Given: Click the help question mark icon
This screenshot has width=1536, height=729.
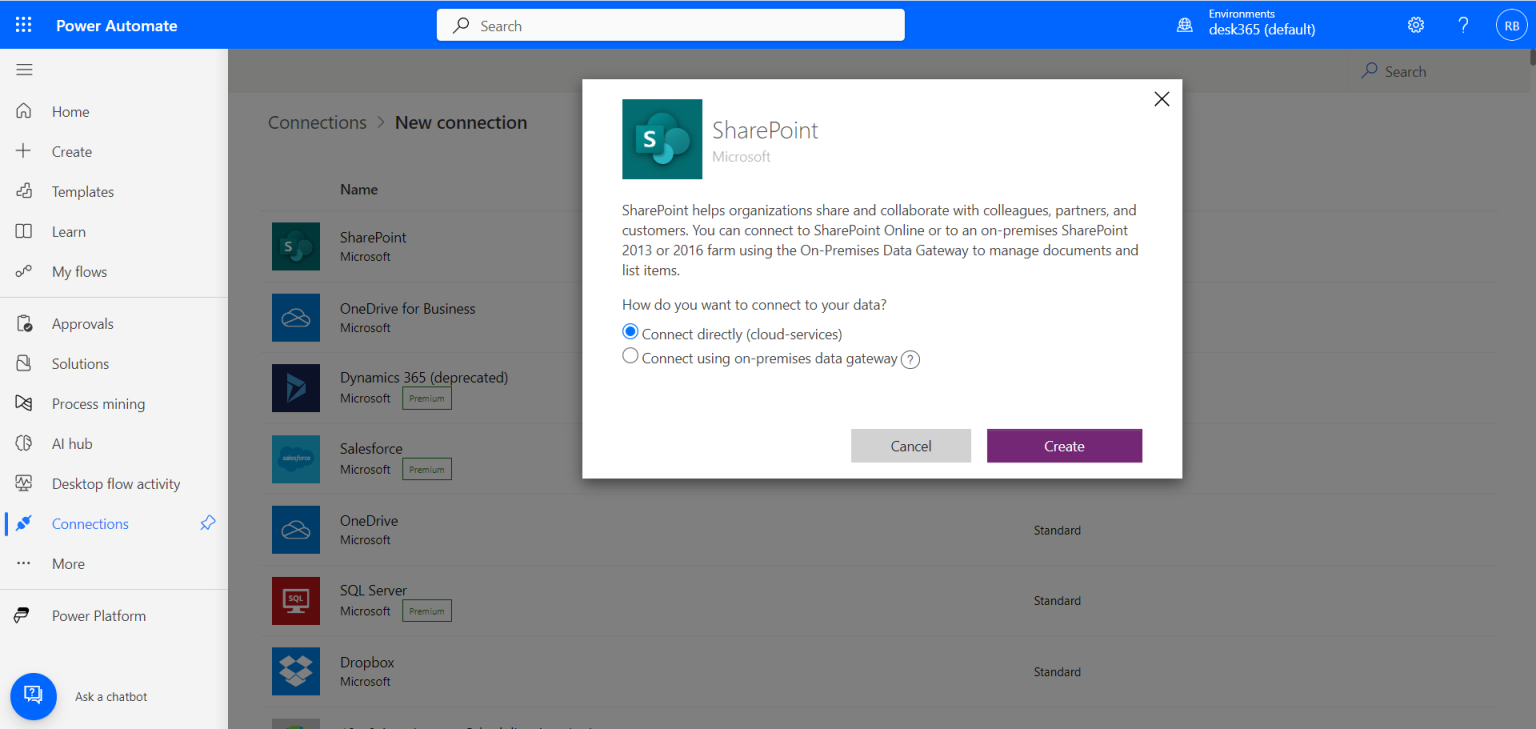Looking at the screenshot, I should point(1463,25).
